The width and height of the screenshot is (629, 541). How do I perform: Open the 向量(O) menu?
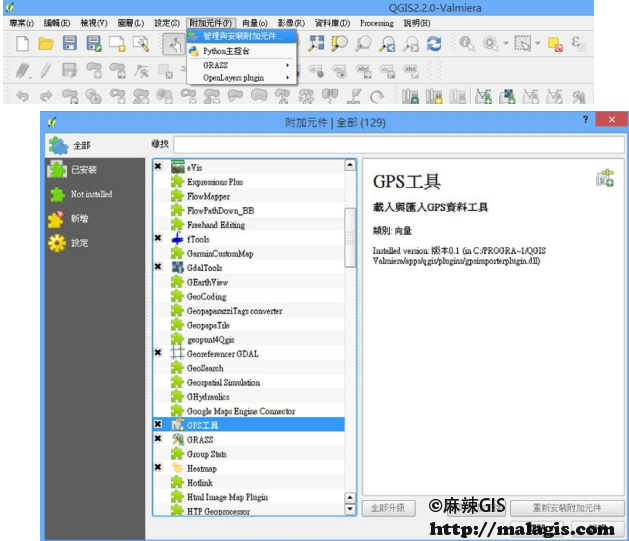pyautogui.click(x=255, y=23)
